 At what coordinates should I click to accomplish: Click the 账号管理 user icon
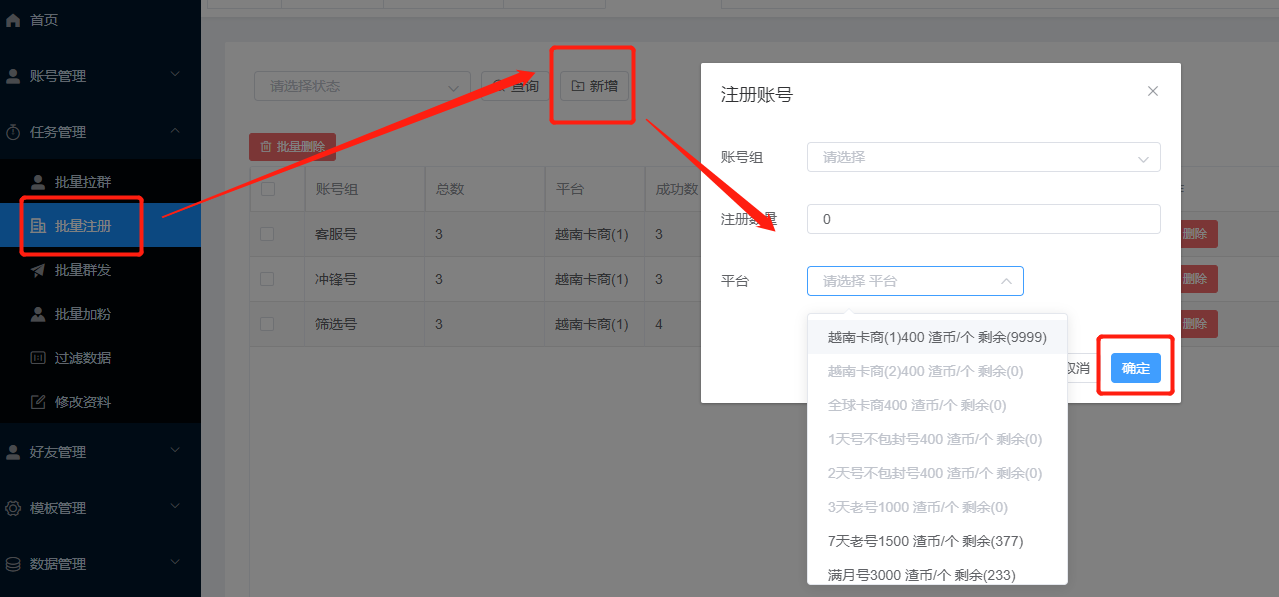tap(13, 76)
